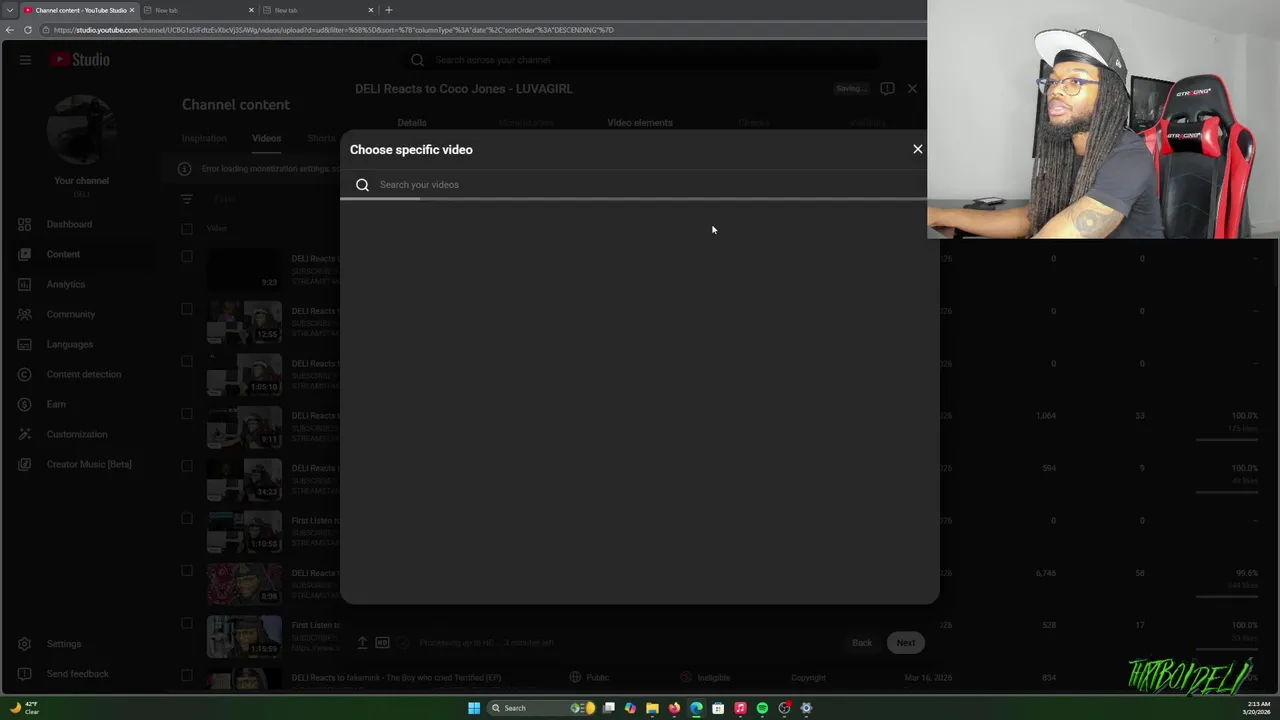Check the box for the 1:05:10 video
The height and width of the screenshot is (720, 1280).
tap(187, 361)
